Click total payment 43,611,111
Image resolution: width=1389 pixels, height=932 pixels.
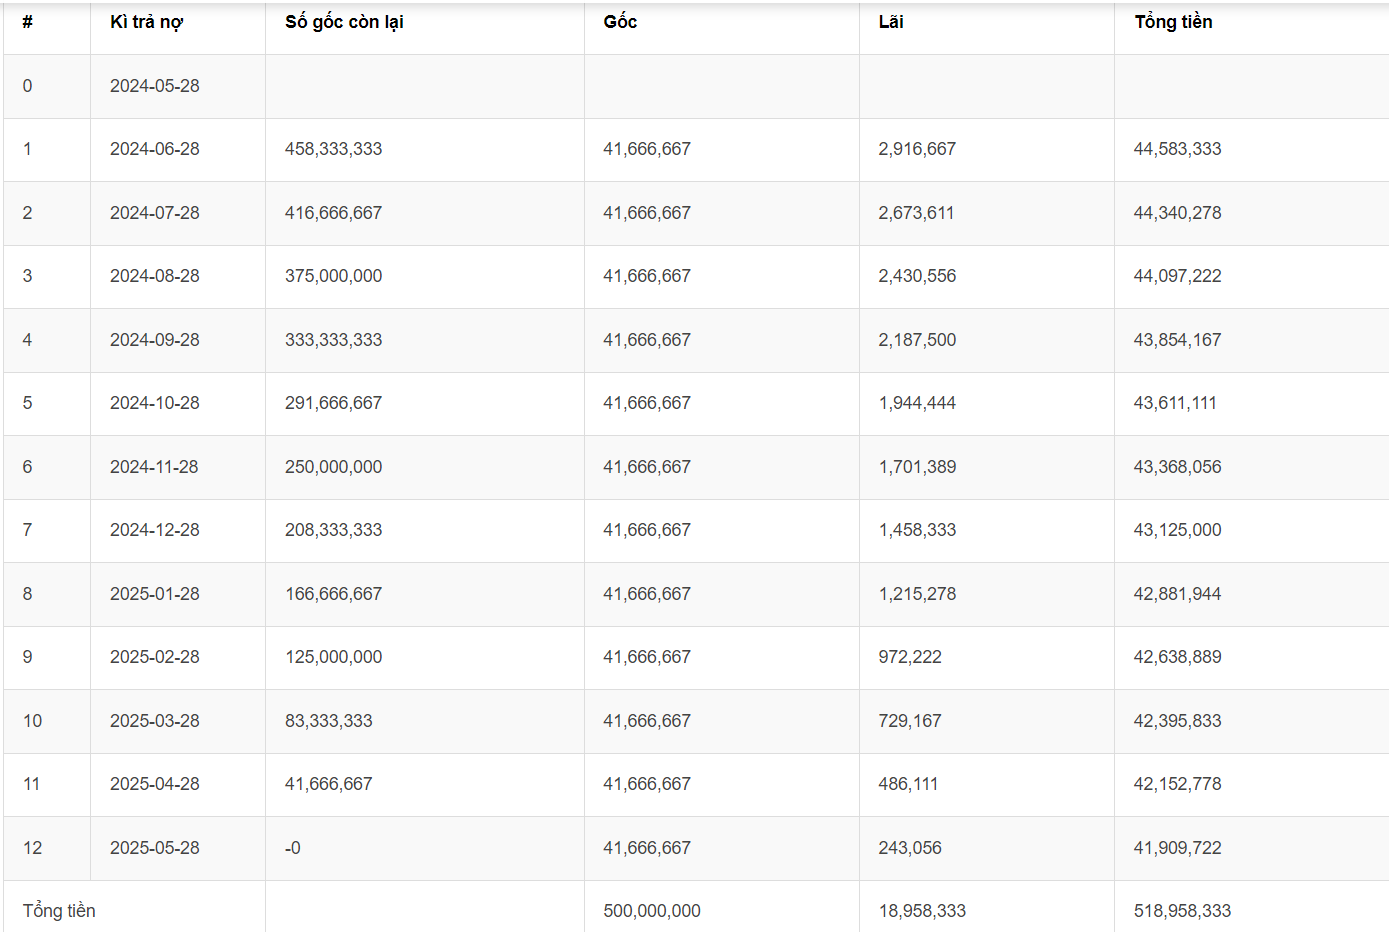(x=1175, y=403)
